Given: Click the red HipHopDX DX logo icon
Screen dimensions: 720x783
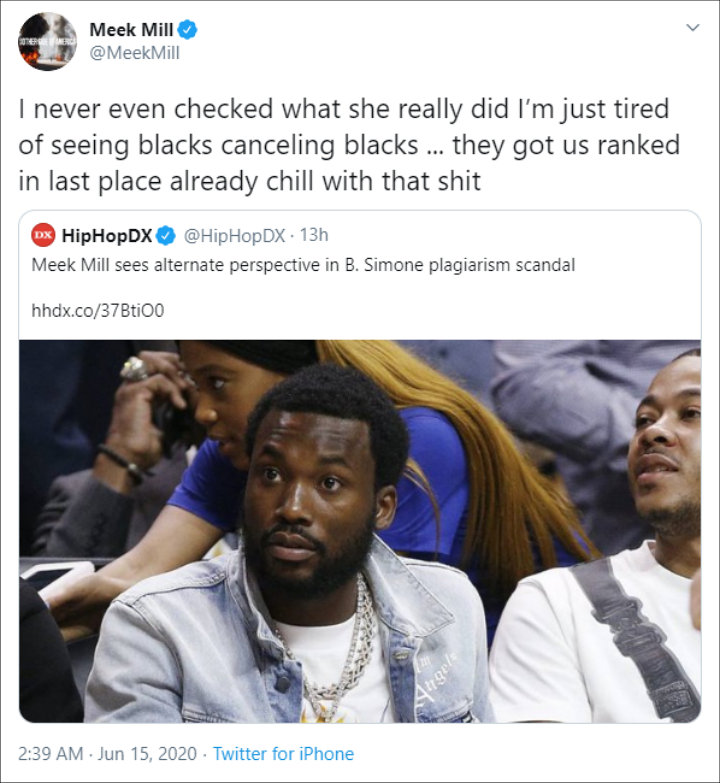Looking at the screenshot, I should click(43, 235).
